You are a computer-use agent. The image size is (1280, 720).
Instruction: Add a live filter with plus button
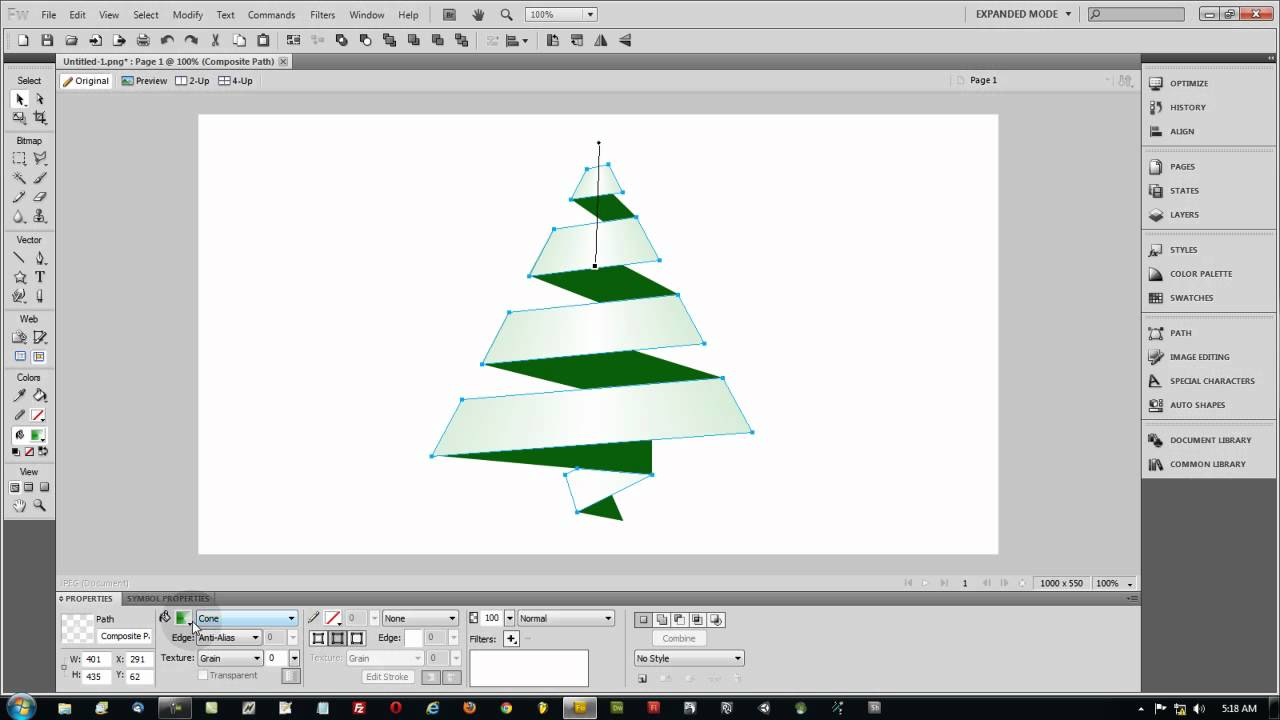pyautogui.click(x=511, y=639)
